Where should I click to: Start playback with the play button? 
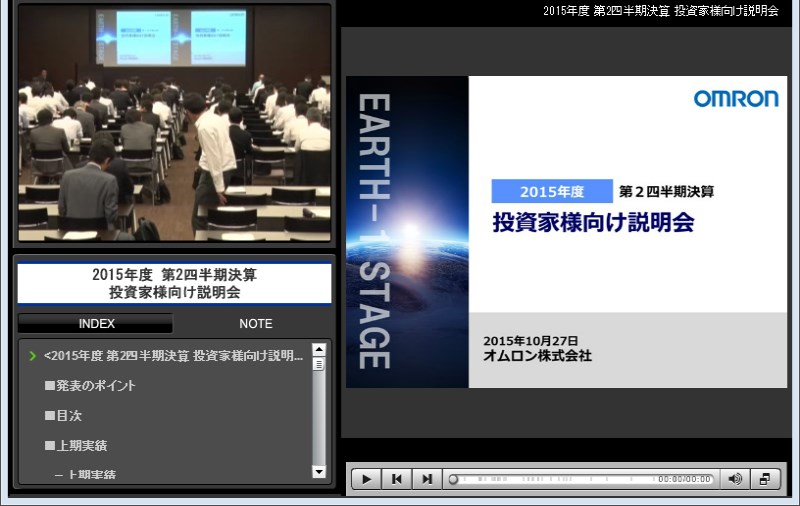pos(366,479)
